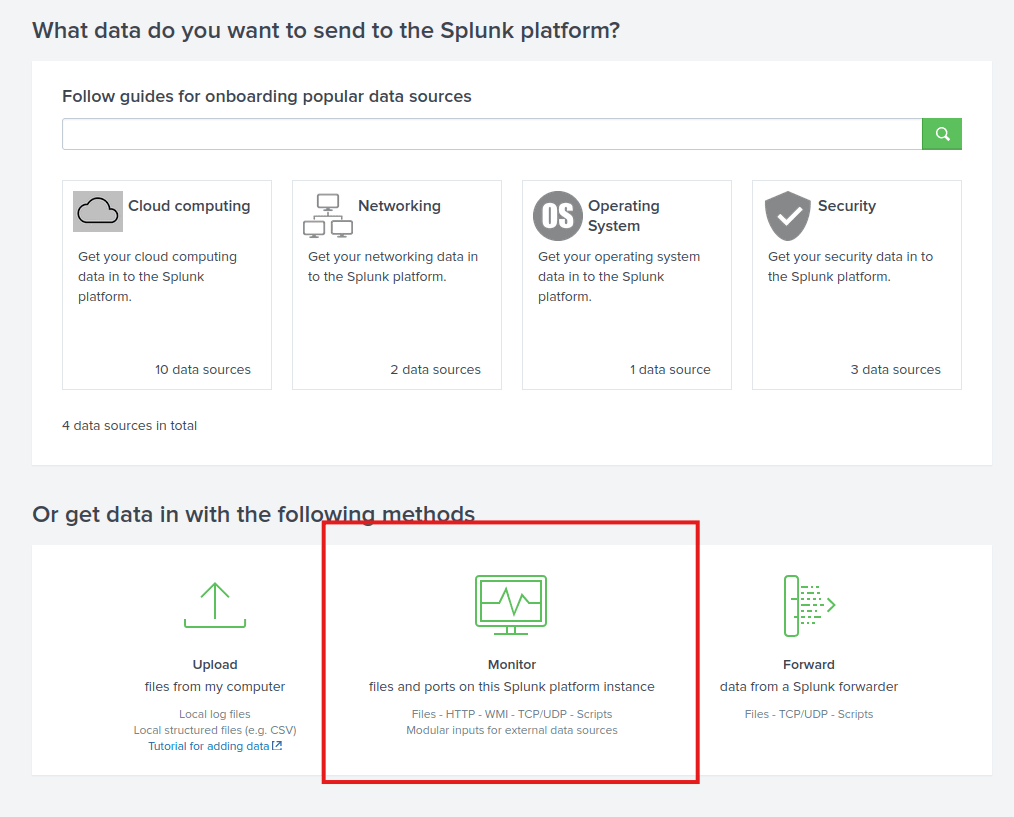Image resolution: width=1014 pixels, height=817 pixels.
Task: Choose the Monitor method label
Action: (511, 664)
